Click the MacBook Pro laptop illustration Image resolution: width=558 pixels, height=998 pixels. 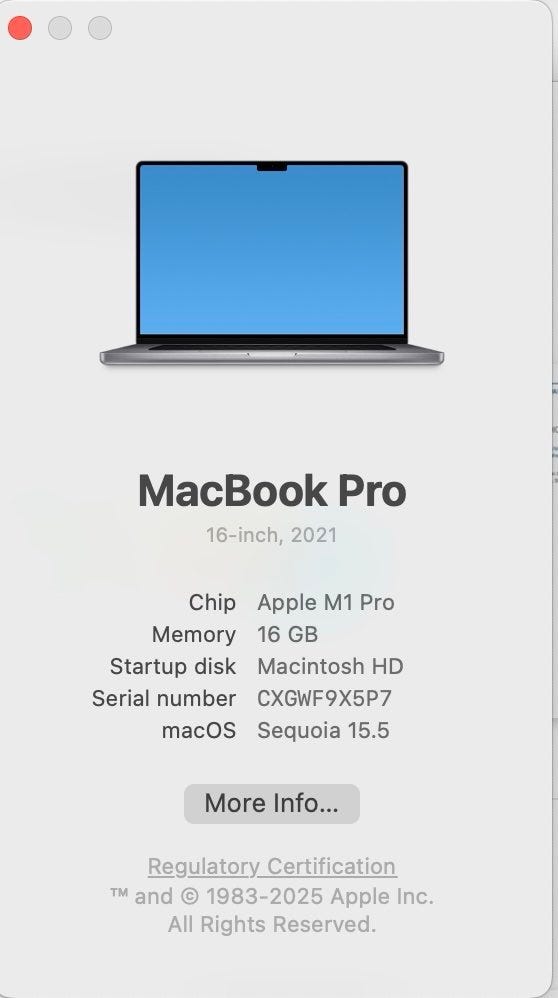tap(272, 263)
